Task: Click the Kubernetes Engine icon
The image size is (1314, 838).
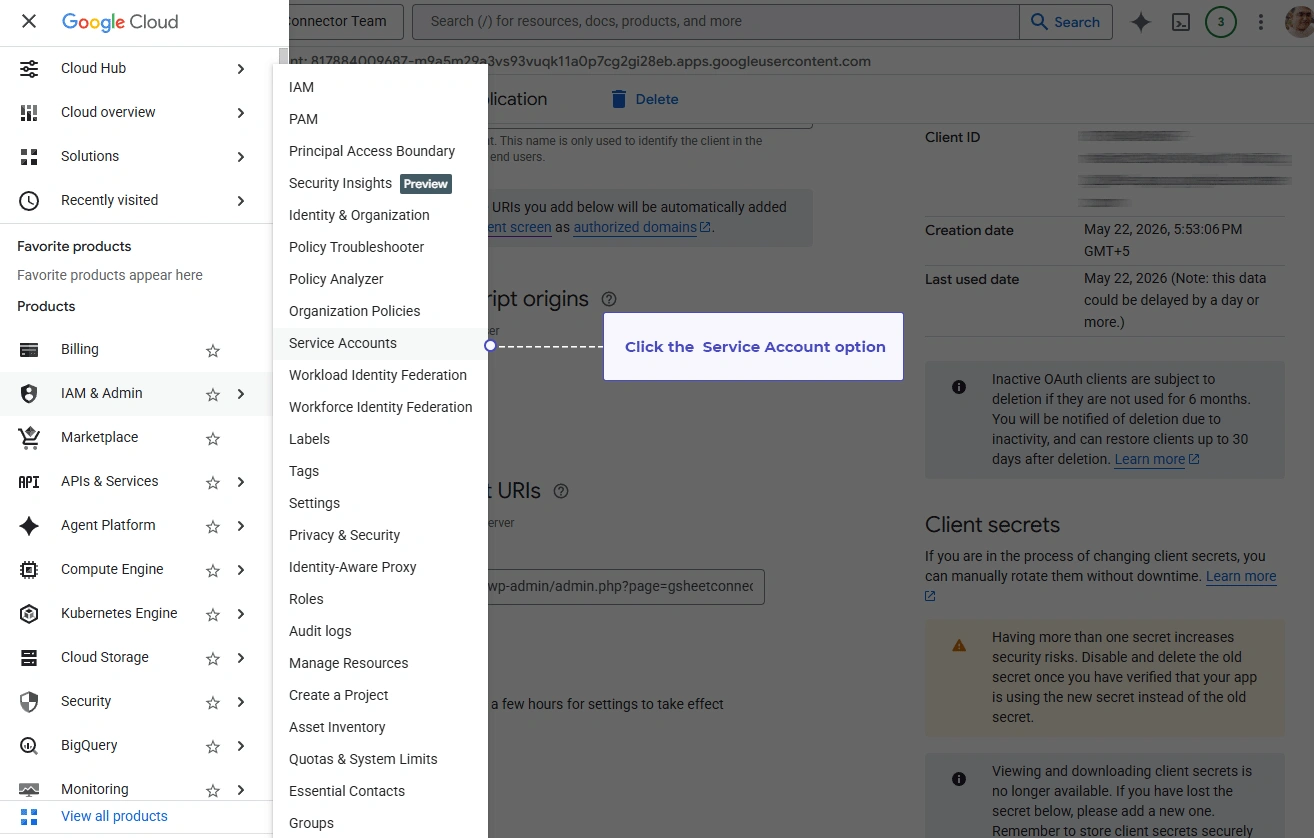Action: [x=29, y=614]
